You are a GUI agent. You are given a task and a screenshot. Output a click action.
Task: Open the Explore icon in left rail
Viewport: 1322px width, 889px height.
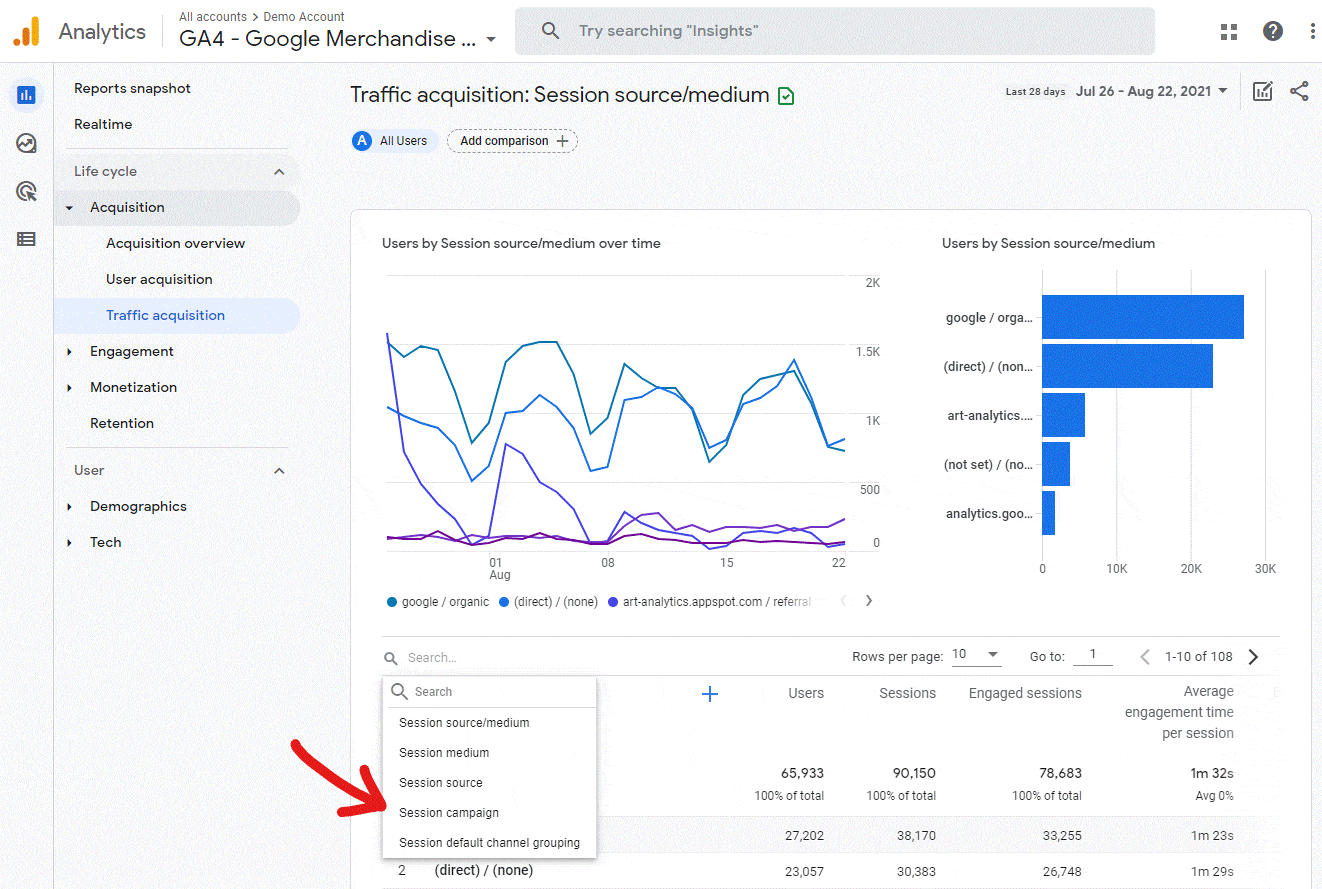point(27,143)
